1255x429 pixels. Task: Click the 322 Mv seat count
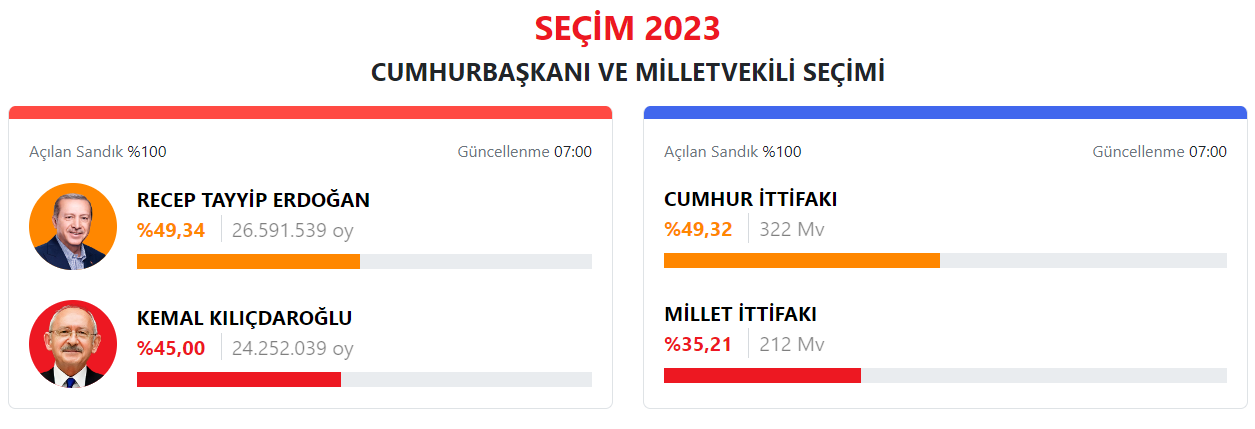[x=792, y=230]
